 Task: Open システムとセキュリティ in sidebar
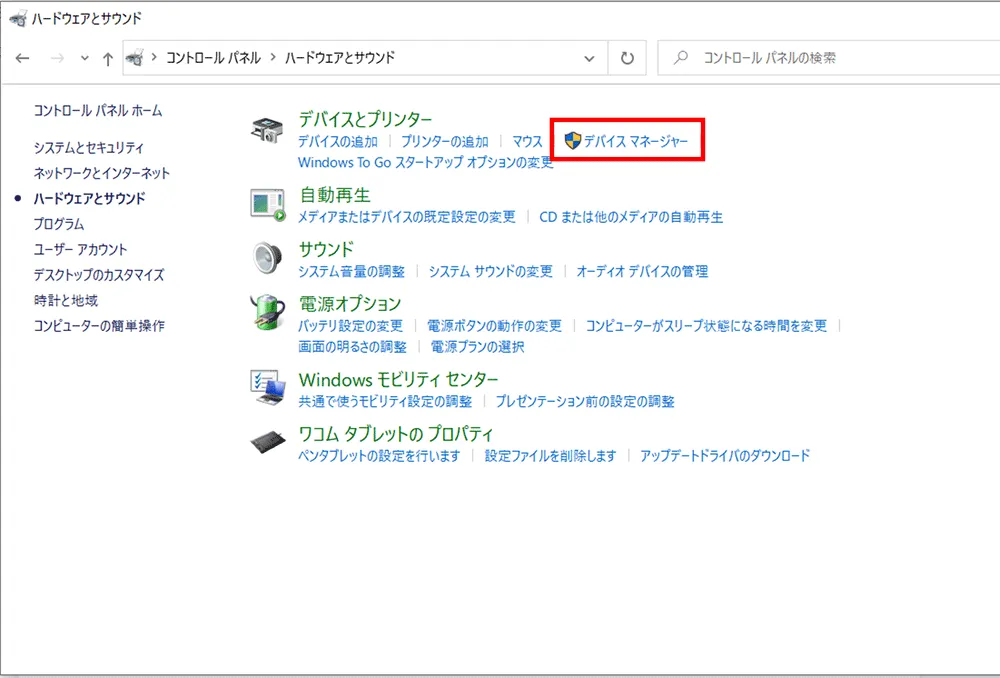pos(89,147)
